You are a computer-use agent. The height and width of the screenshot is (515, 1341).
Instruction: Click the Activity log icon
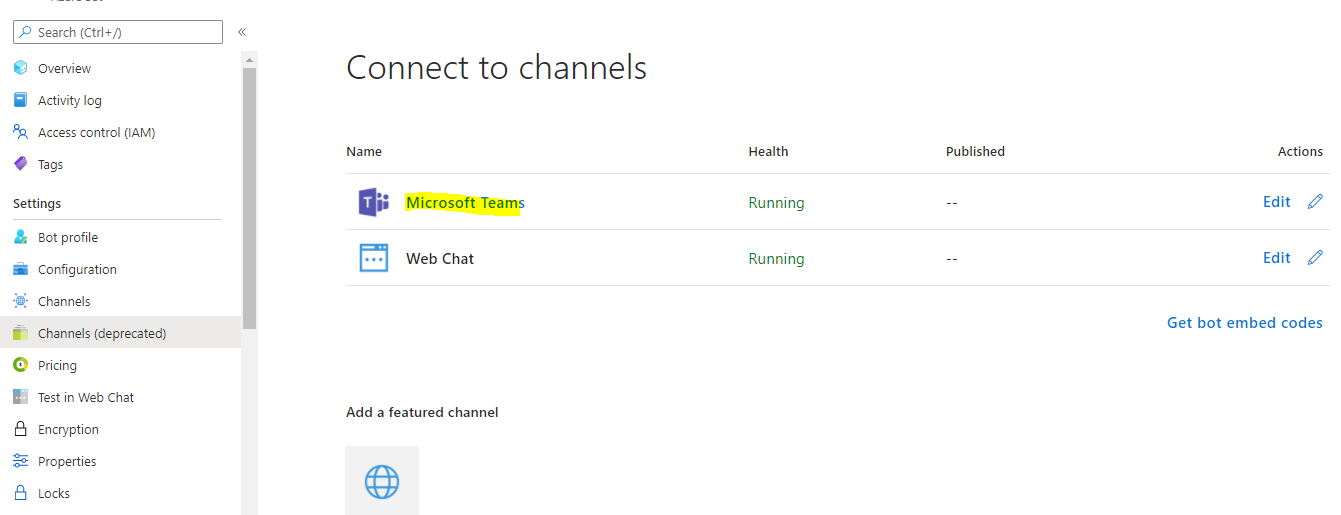click(20, 100)
